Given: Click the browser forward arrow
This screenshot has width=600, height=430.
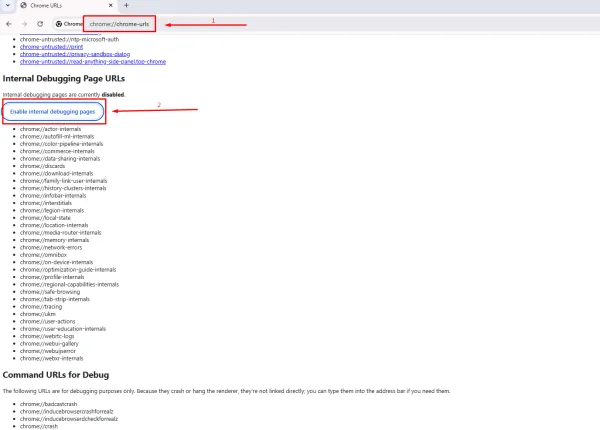Looking at the screenshot, I should pos(24,23).
